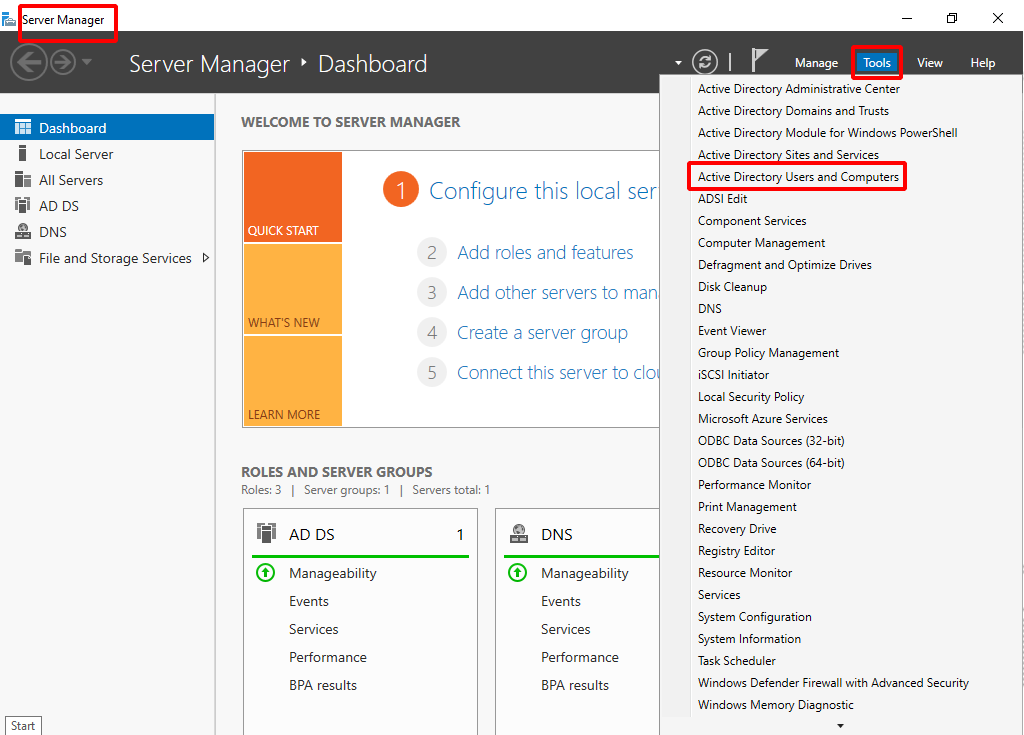Open Active Directory Users and Computers
Screen dimensions: 1024x735
[798, 177]
